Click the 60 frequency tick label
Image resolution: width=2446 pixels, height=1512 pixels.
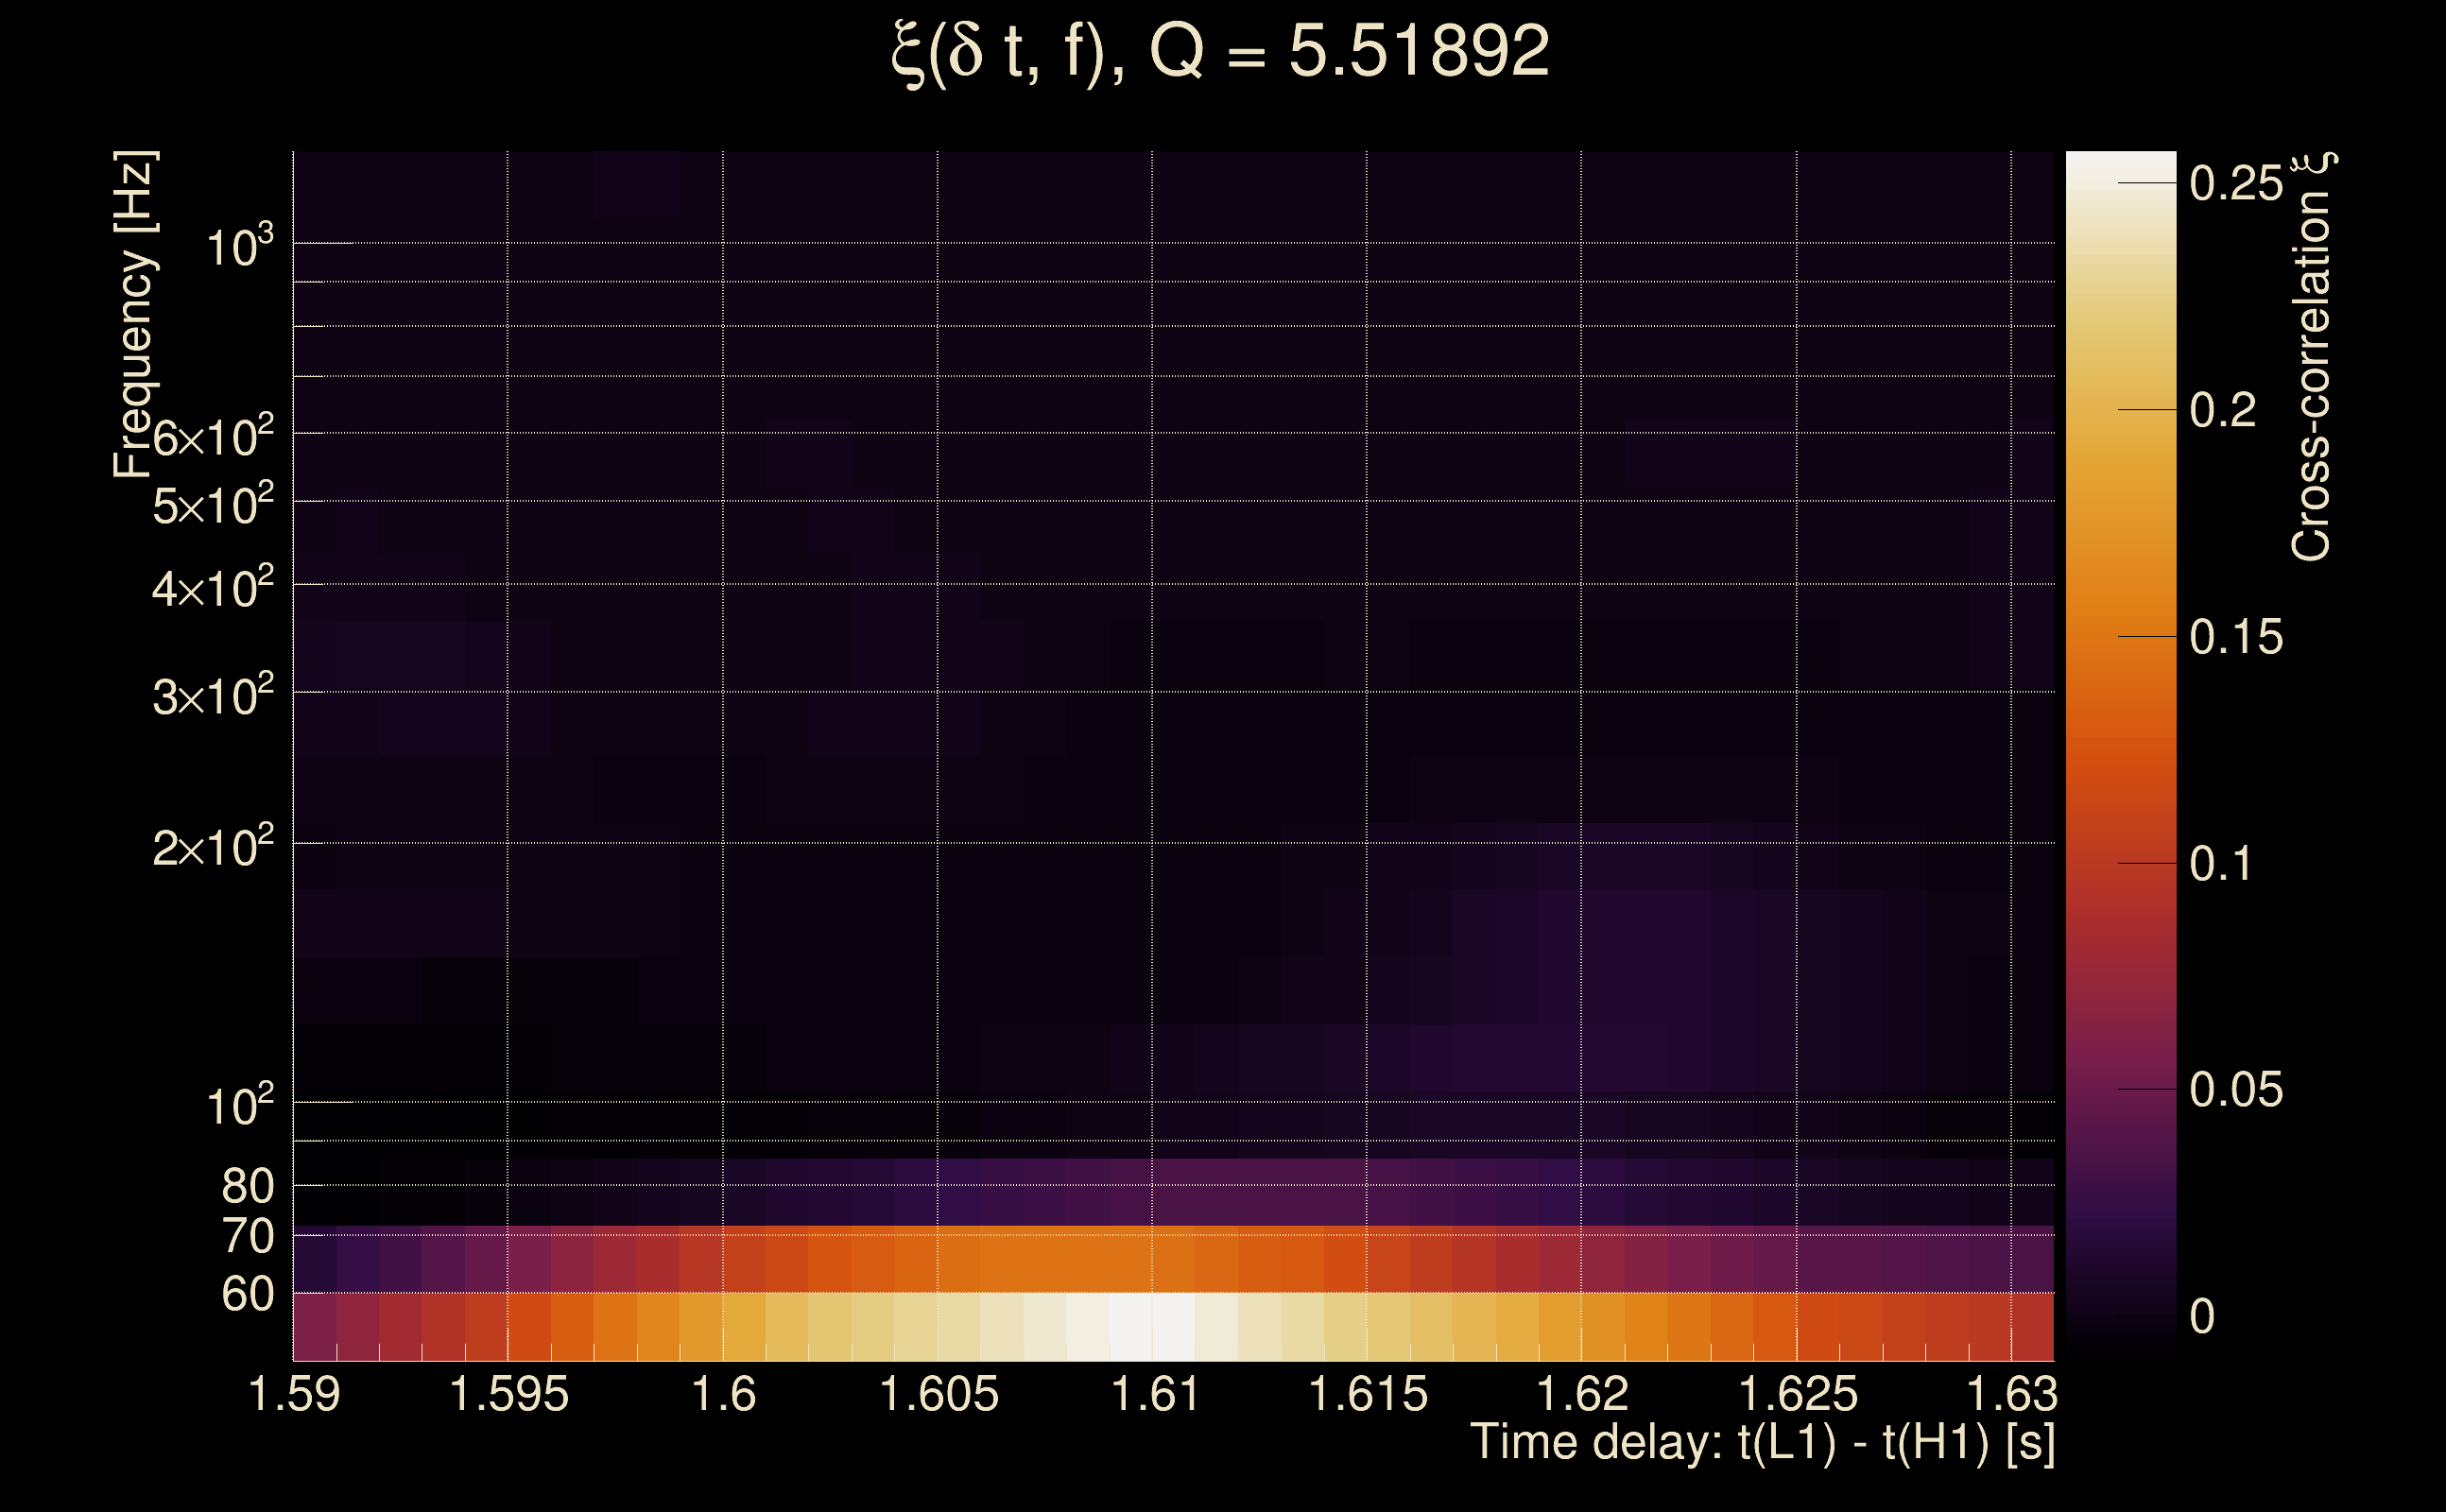247,1294
